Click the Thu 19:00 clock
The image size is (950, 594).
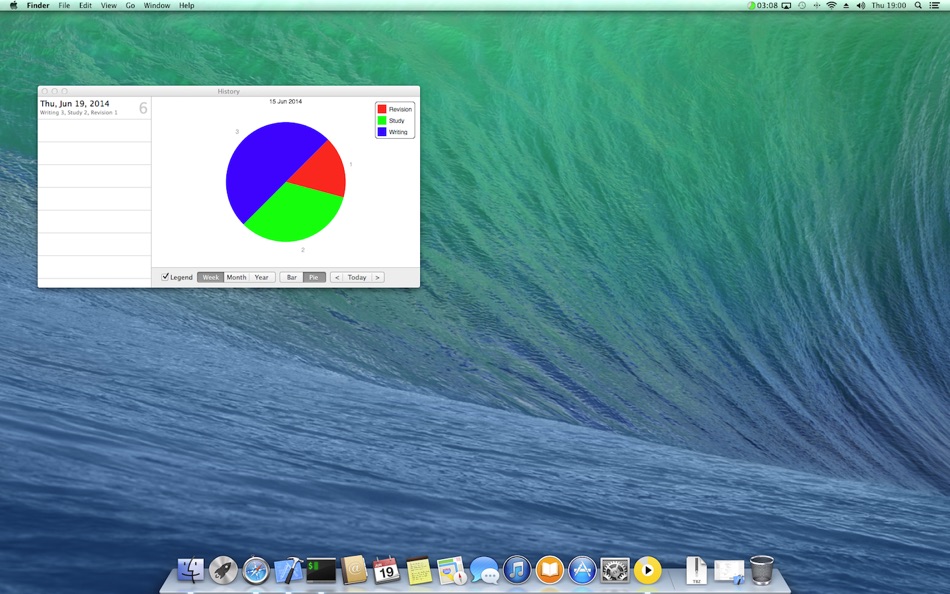click(x=889, y=5)
